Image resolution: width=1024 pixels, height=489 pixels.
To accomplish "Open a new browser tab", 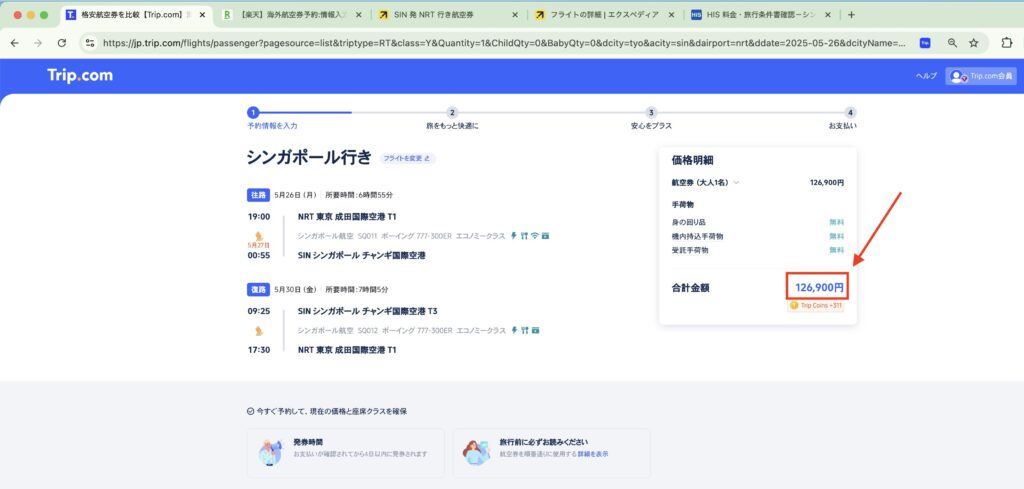I will (x=851, y=14).
